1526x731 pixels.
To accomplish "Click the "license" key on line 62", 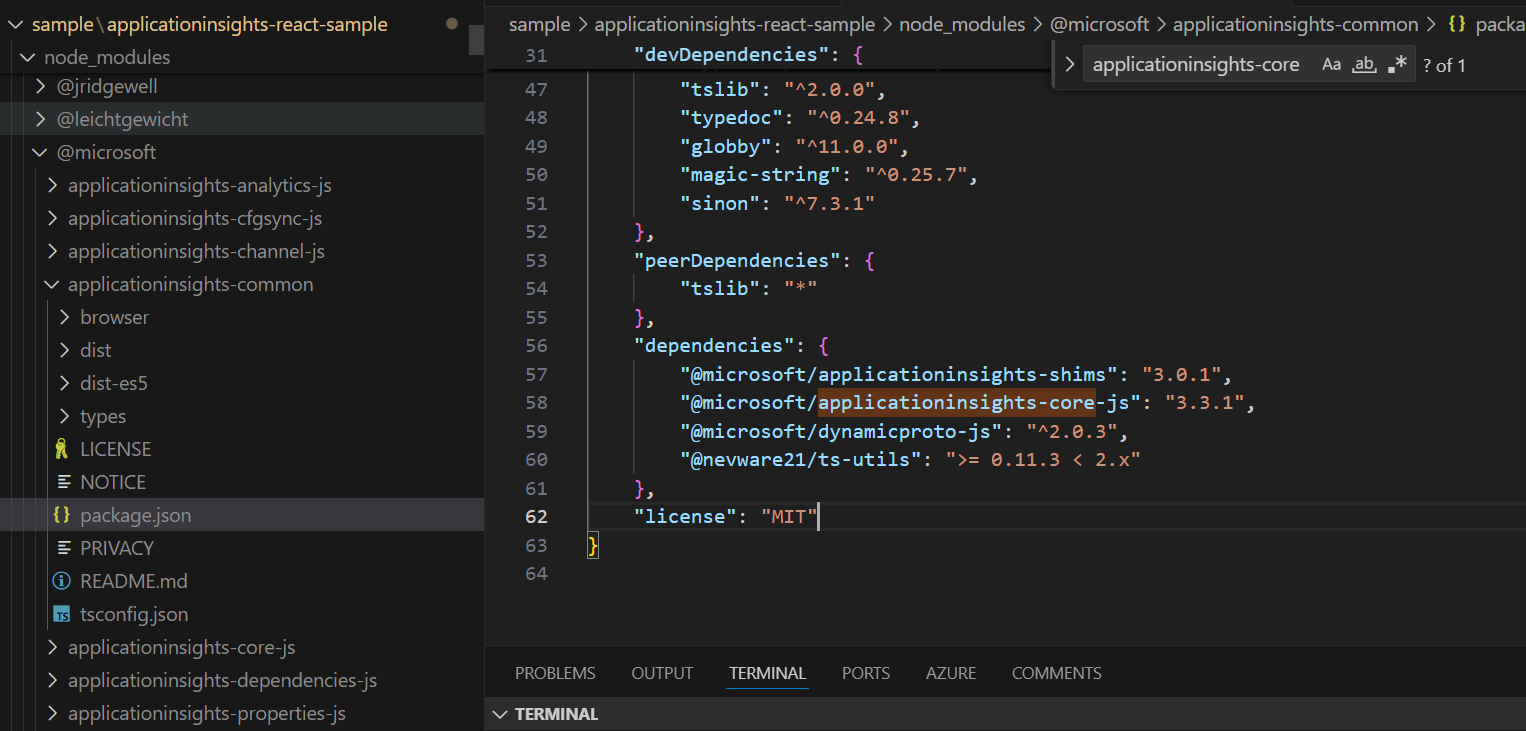I will click(x=684, y=517).
